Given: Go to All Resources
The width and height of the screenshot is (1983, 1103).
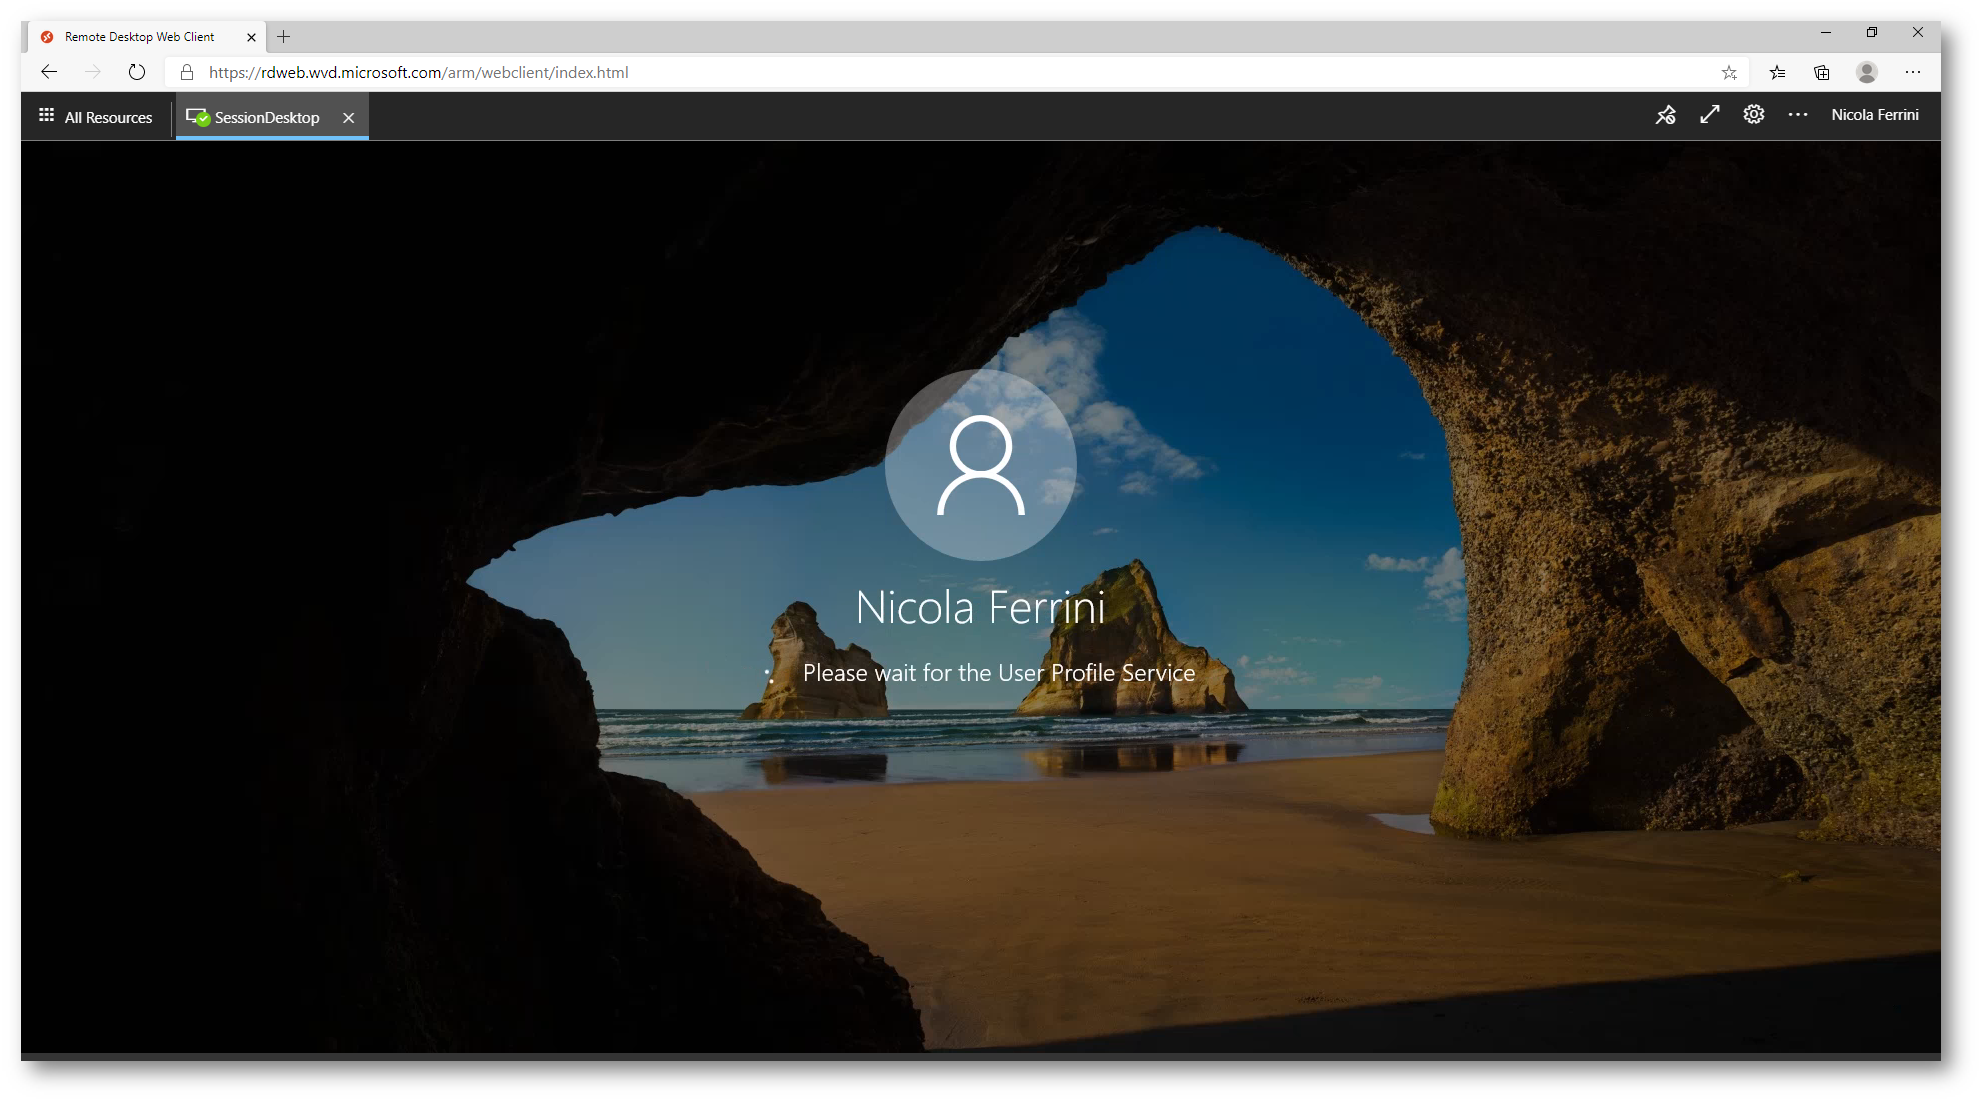Looking at the screenshot, I should (108, 117).
